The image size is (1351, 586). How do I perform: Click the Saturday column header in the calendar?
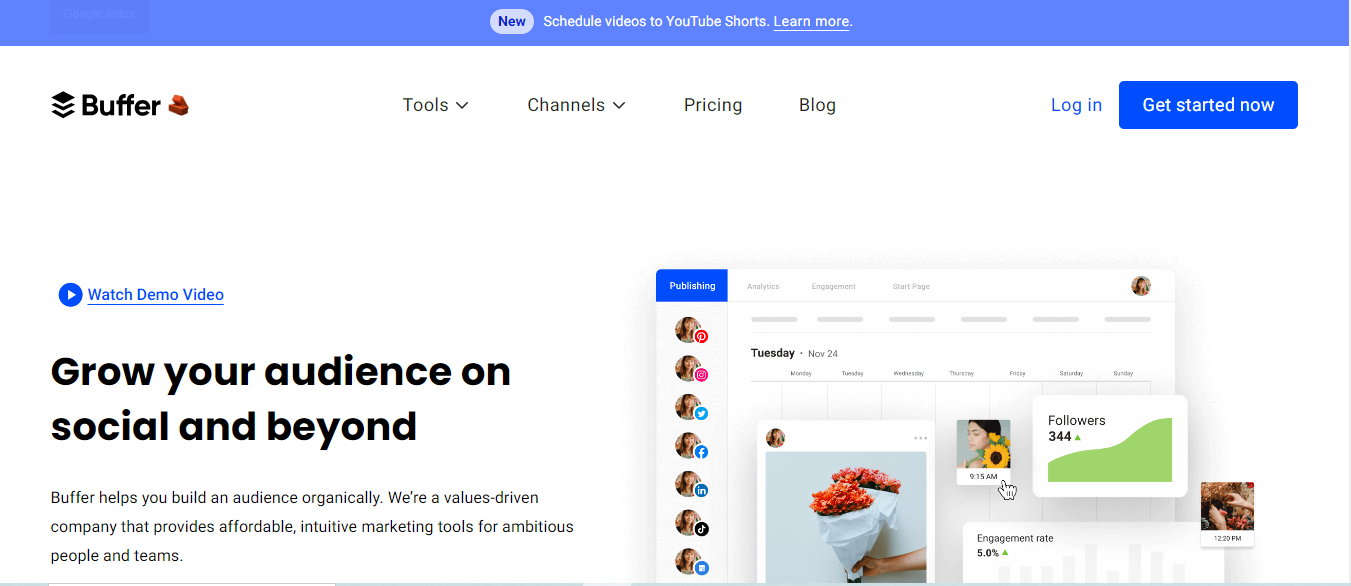click(1071, 373)
